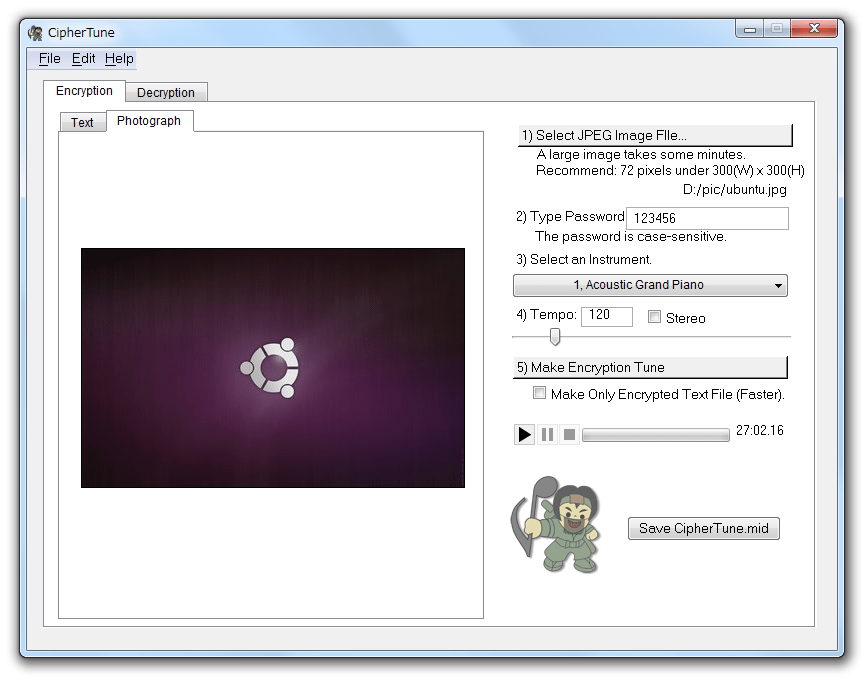Select the Encryption tab

84,91
